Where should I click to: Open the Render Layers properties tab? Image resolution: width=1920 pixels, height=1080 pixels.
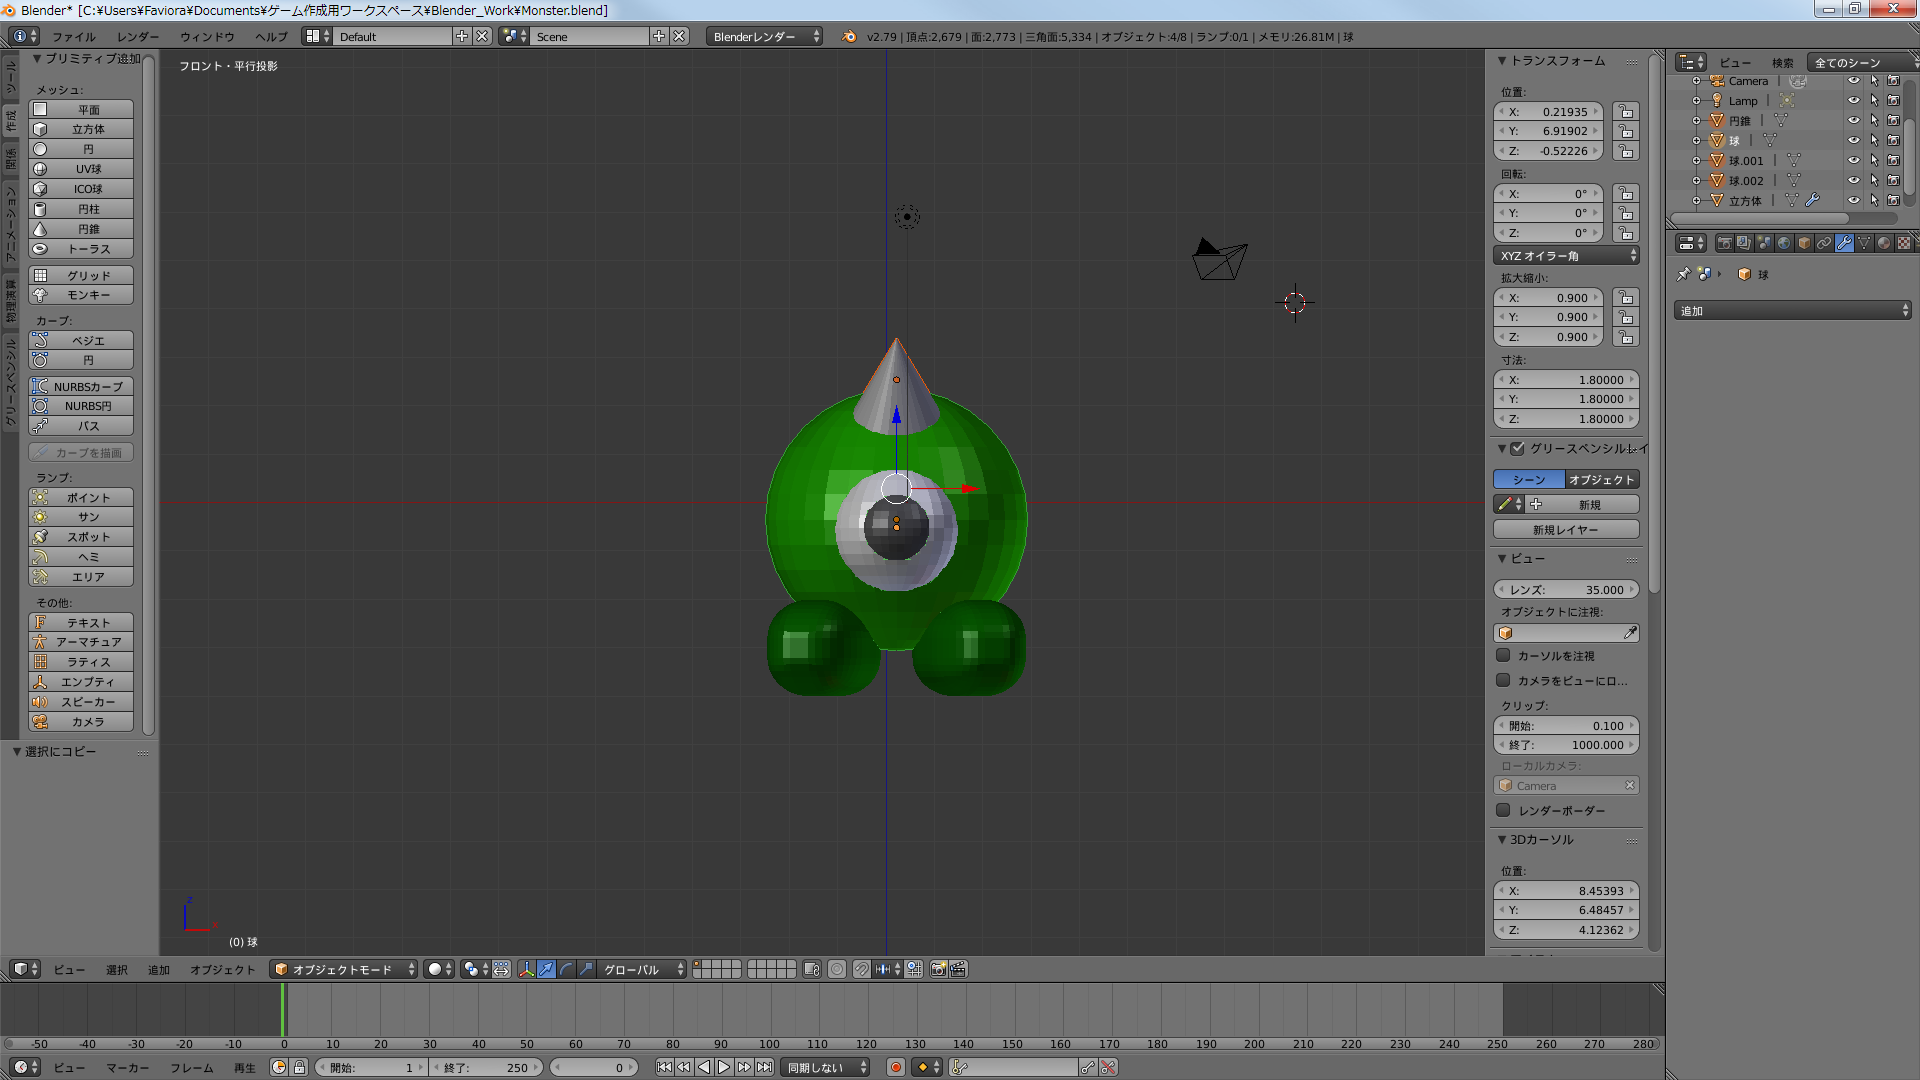1744,243
